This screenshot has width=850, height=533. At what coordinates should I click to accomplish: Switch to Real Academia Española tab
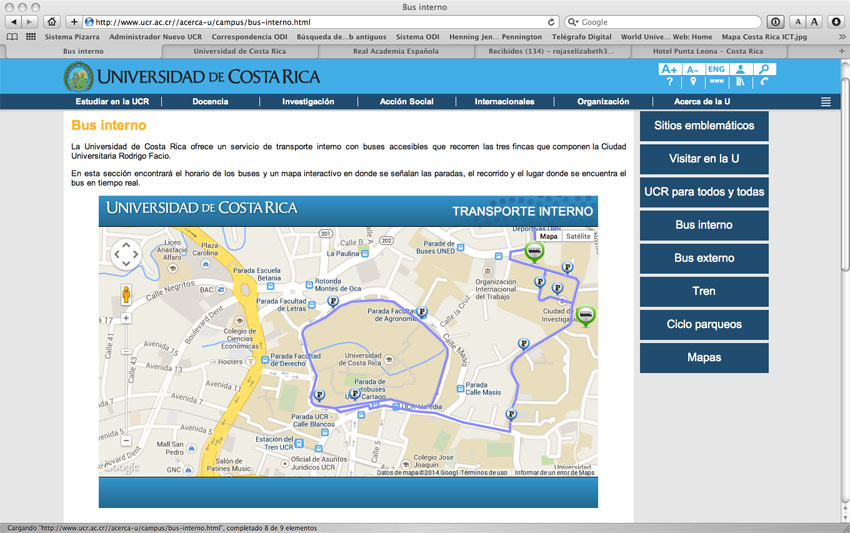coord(396,51)
